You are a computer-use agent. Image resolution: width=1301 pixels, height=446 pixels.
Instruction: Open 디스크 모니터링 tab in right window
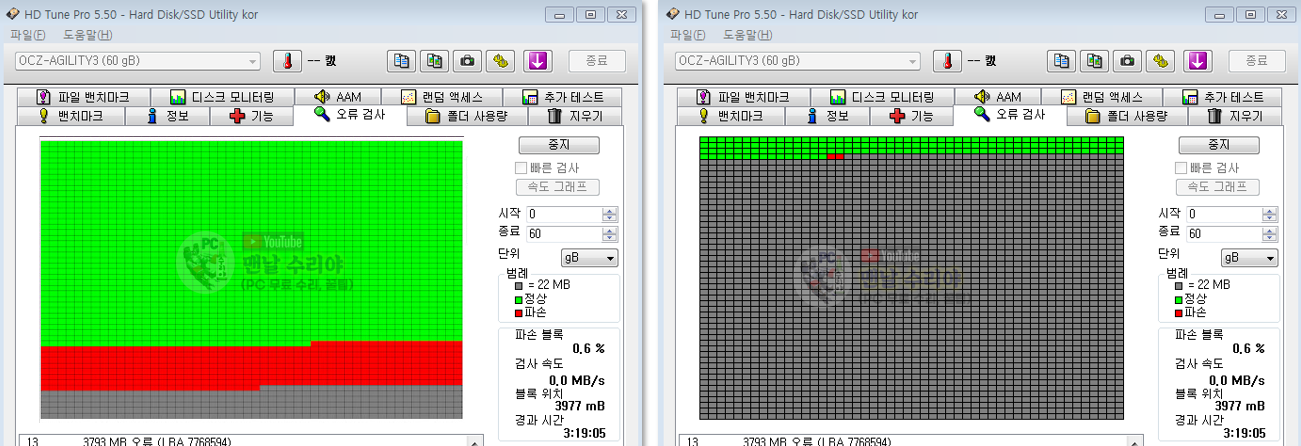pos(882,97)
